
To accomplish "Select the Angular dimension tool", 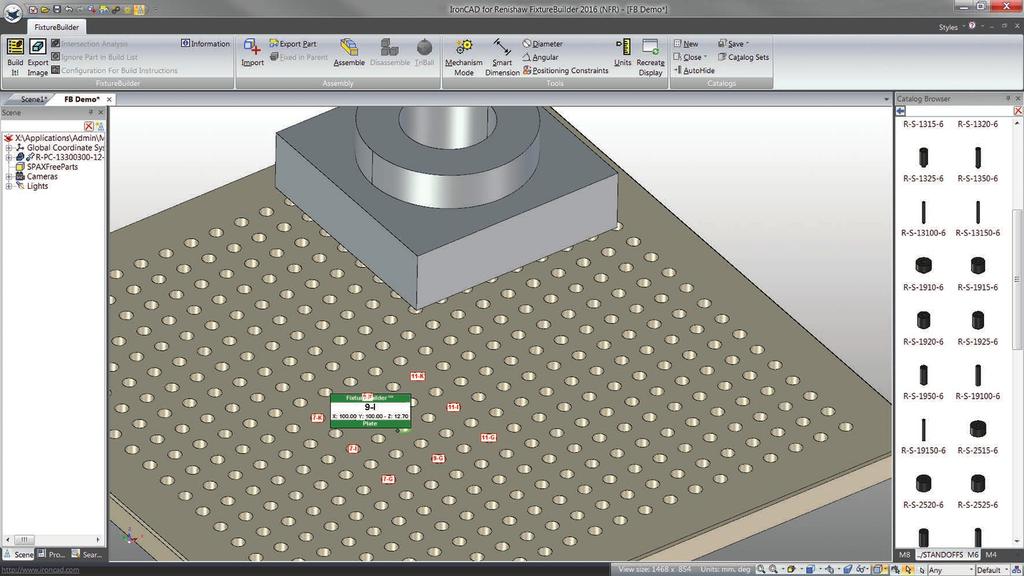I will [540, 57].
